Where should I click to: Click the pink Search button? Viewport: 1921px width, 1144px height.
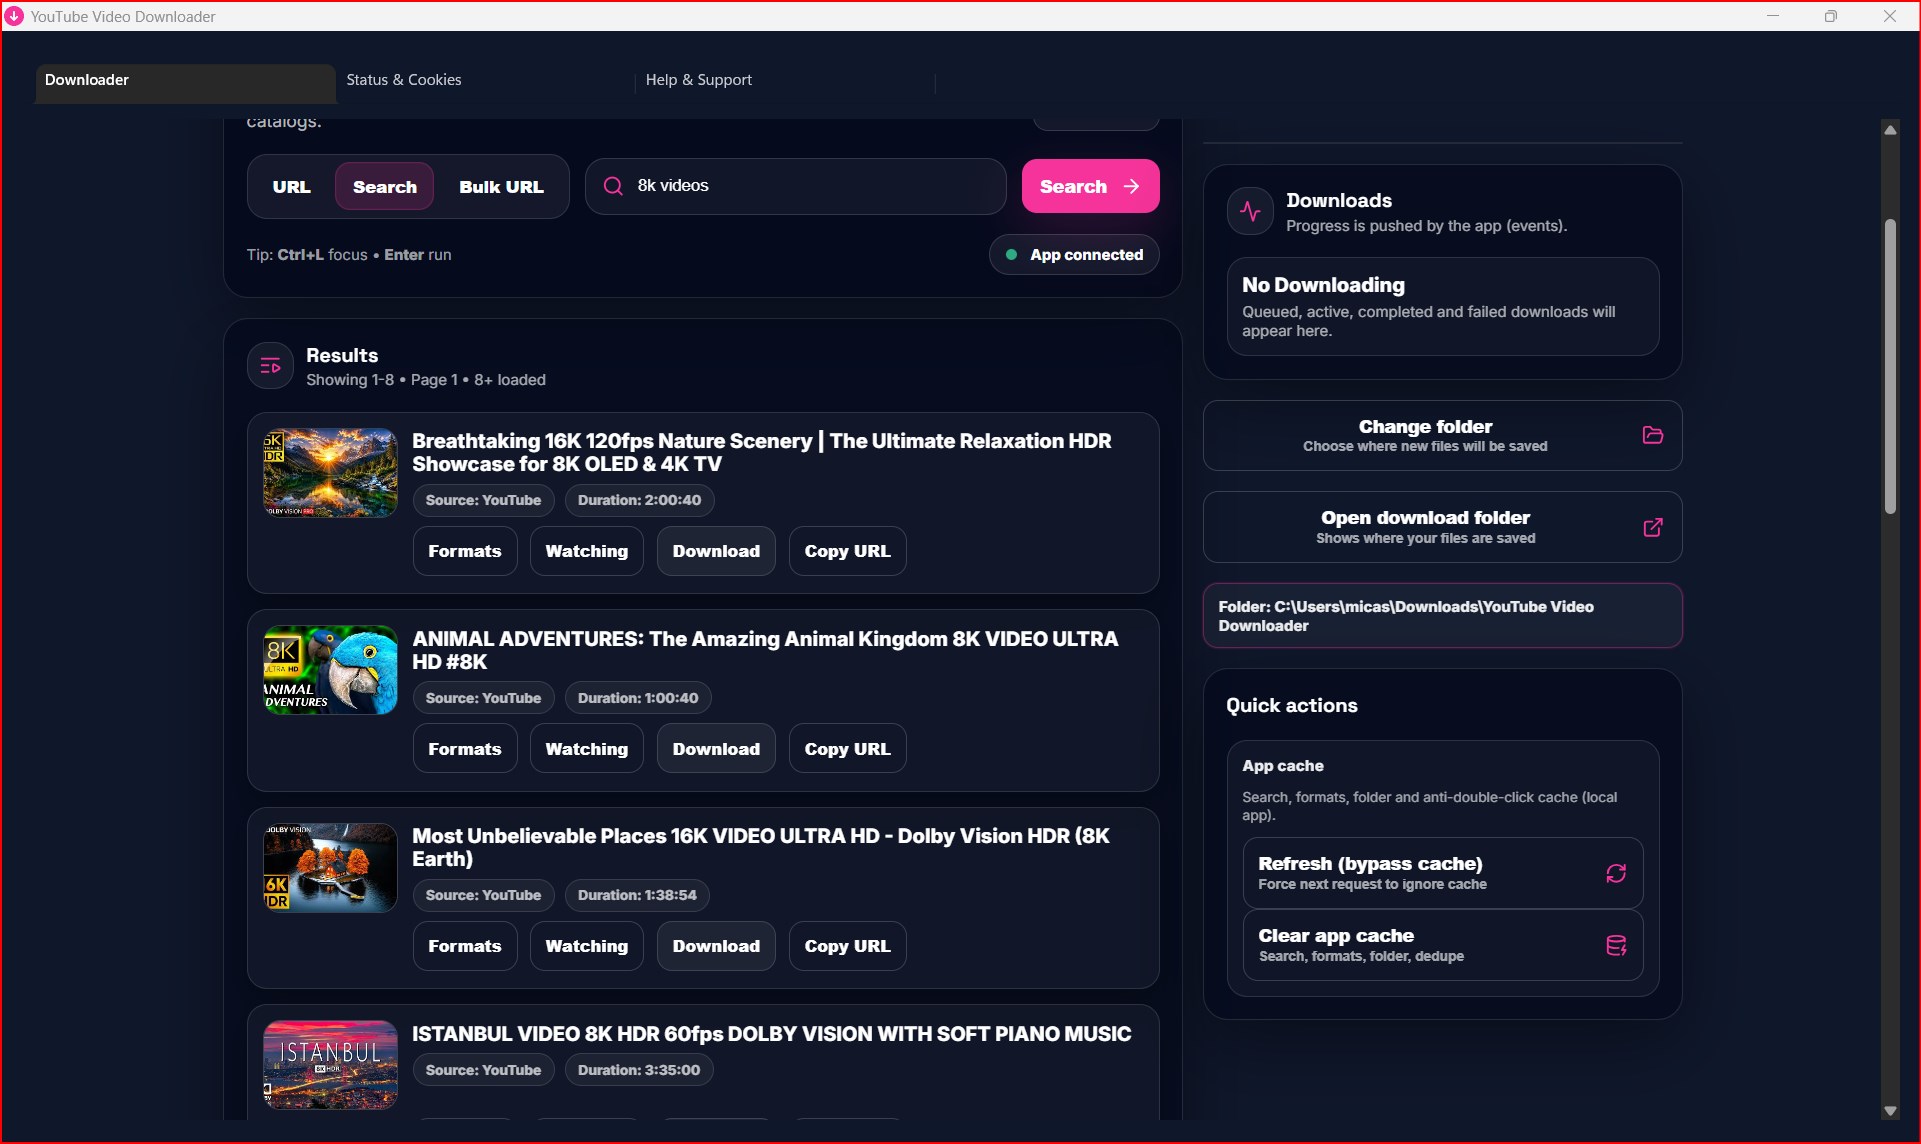click(1090, 186)
